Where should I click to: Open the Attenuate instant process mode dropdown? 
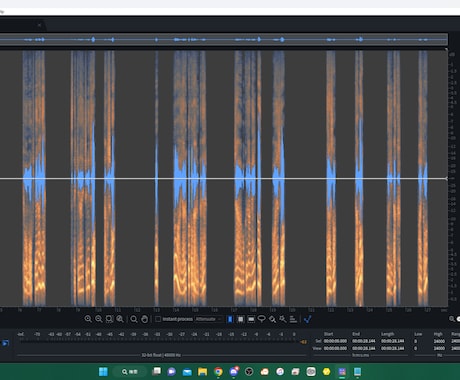pos(209,319)
